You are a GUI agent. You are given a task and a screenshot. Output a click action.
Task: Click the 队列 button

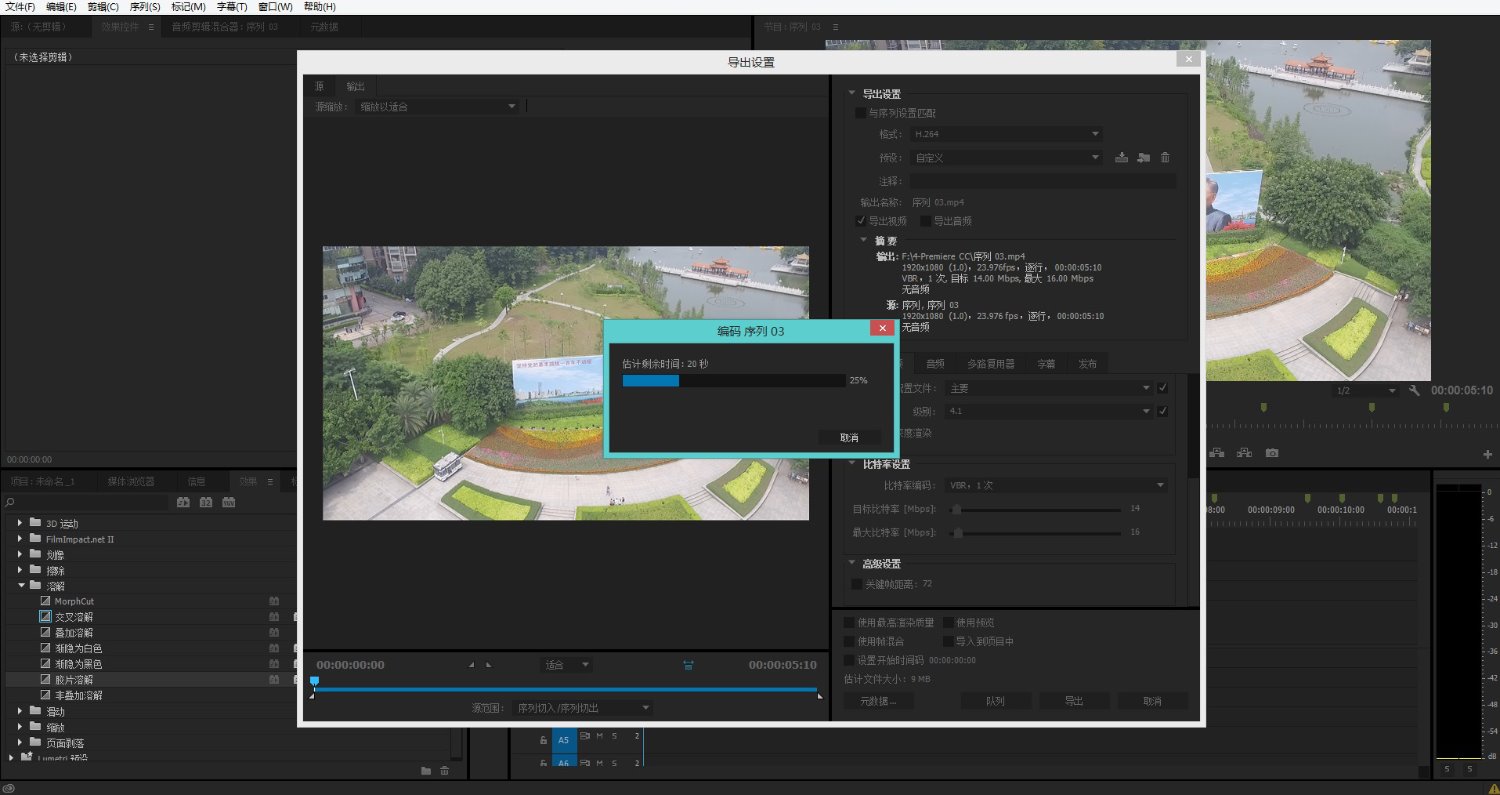click(x=994, y=701)
